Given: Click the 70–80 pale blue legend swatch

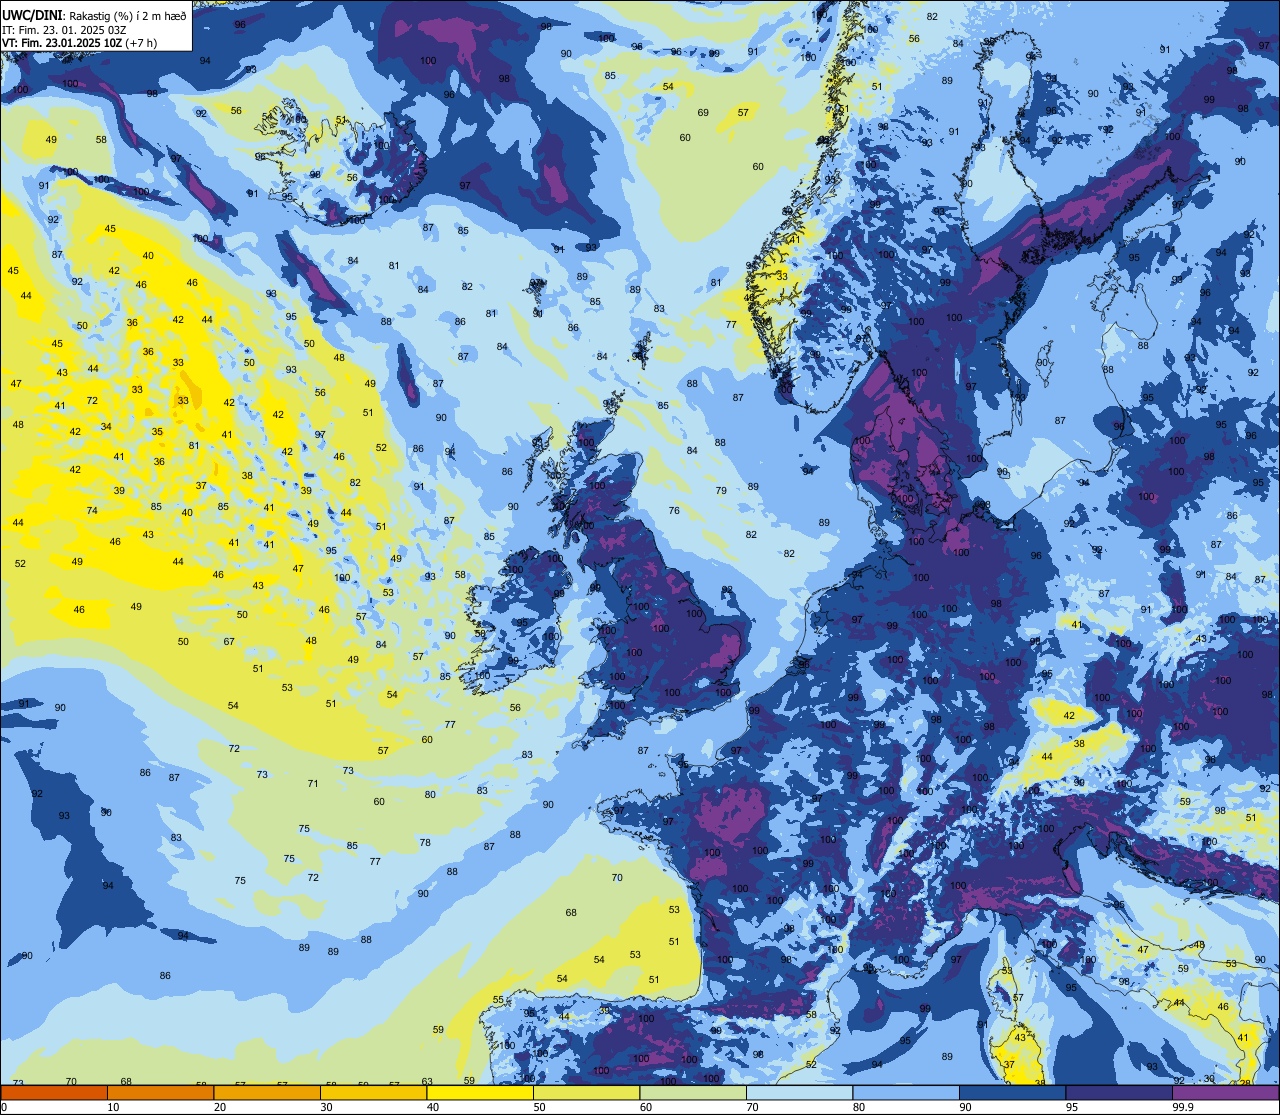Looking at the screenshot, I should coord(799,1093).
